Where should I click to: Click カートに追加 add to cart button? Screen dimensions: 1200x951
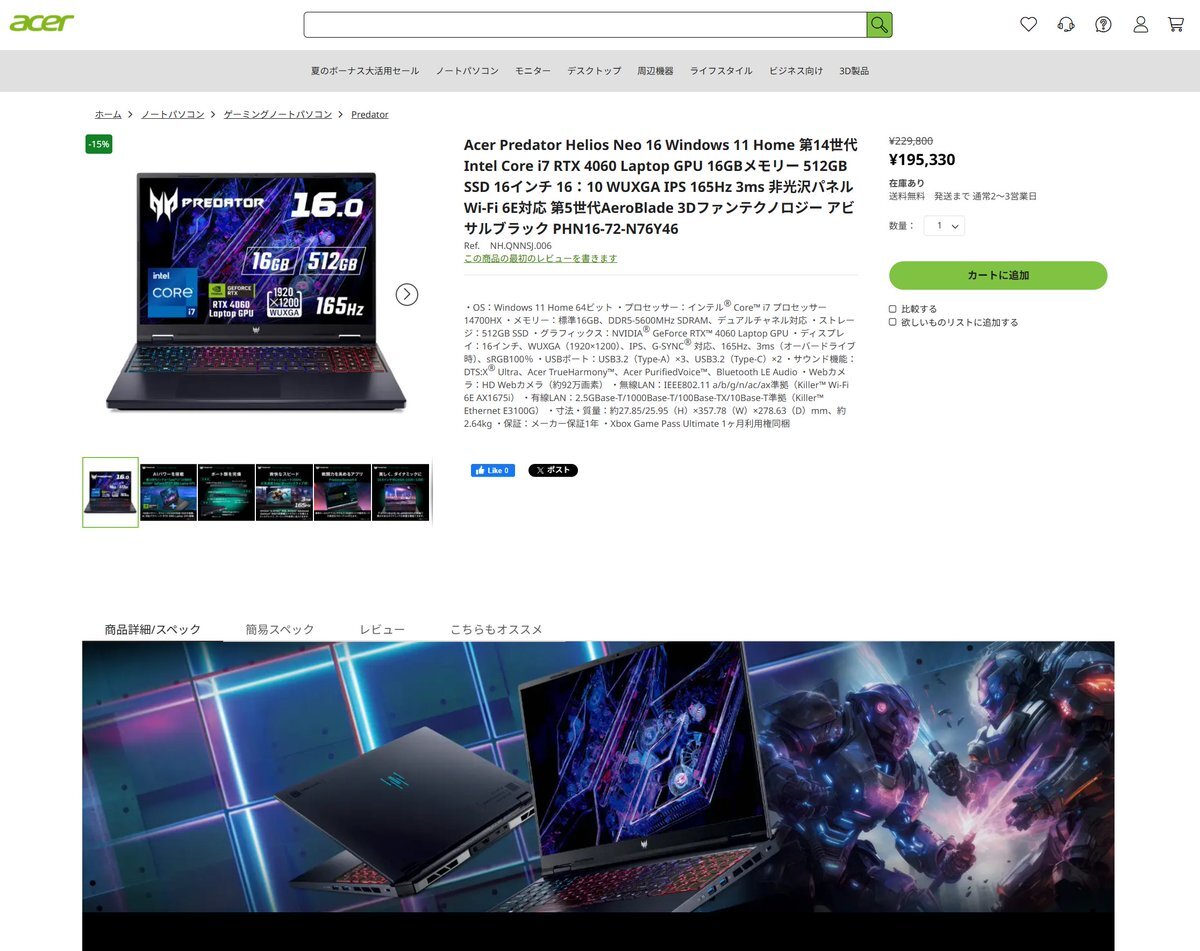pos(998,275)
